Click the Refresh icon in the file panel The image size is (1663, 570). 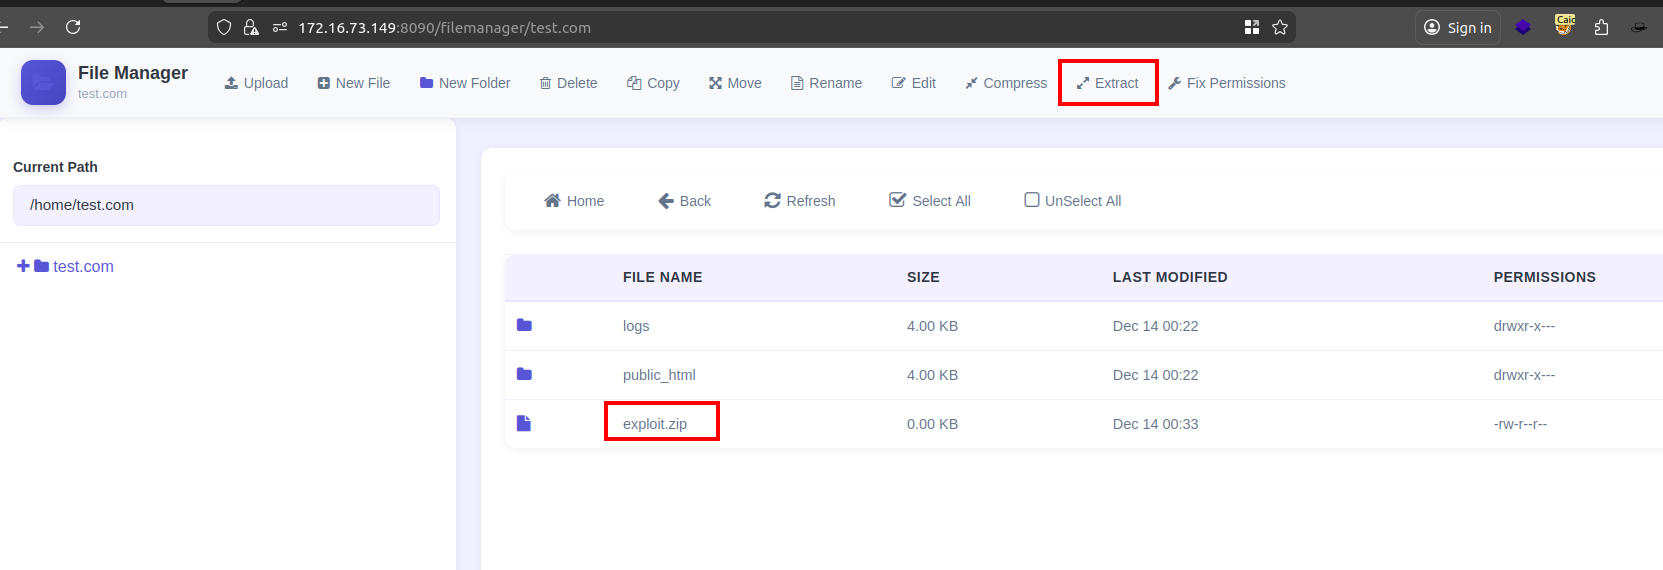pos(772,201)
